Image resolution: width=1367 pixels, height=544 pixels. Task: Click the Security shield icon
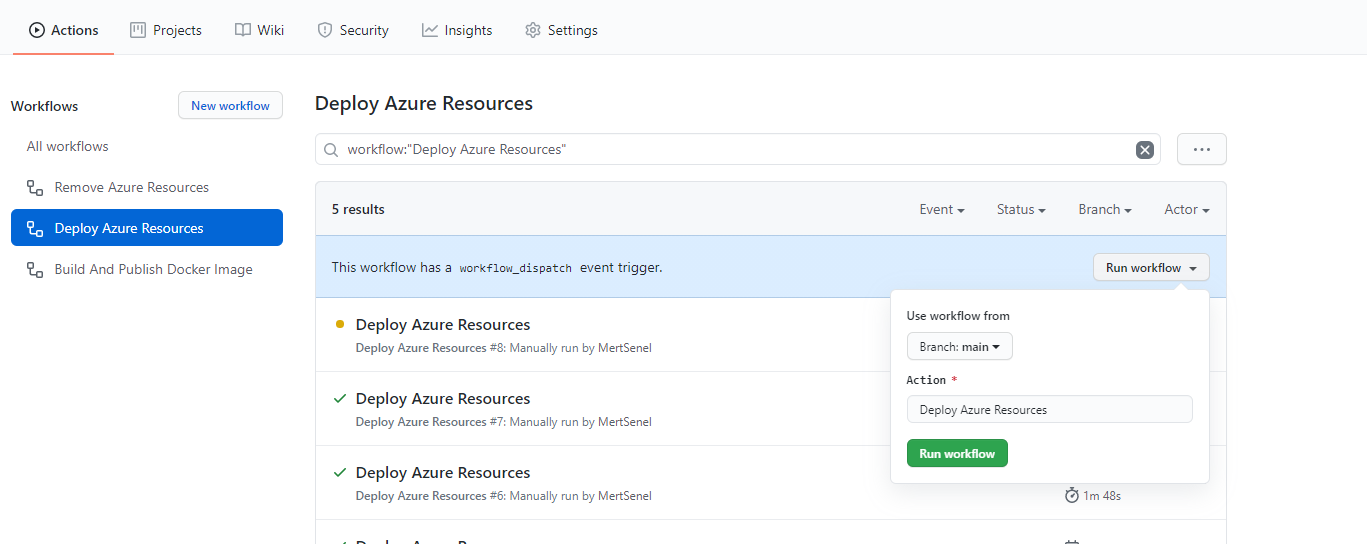325,30
